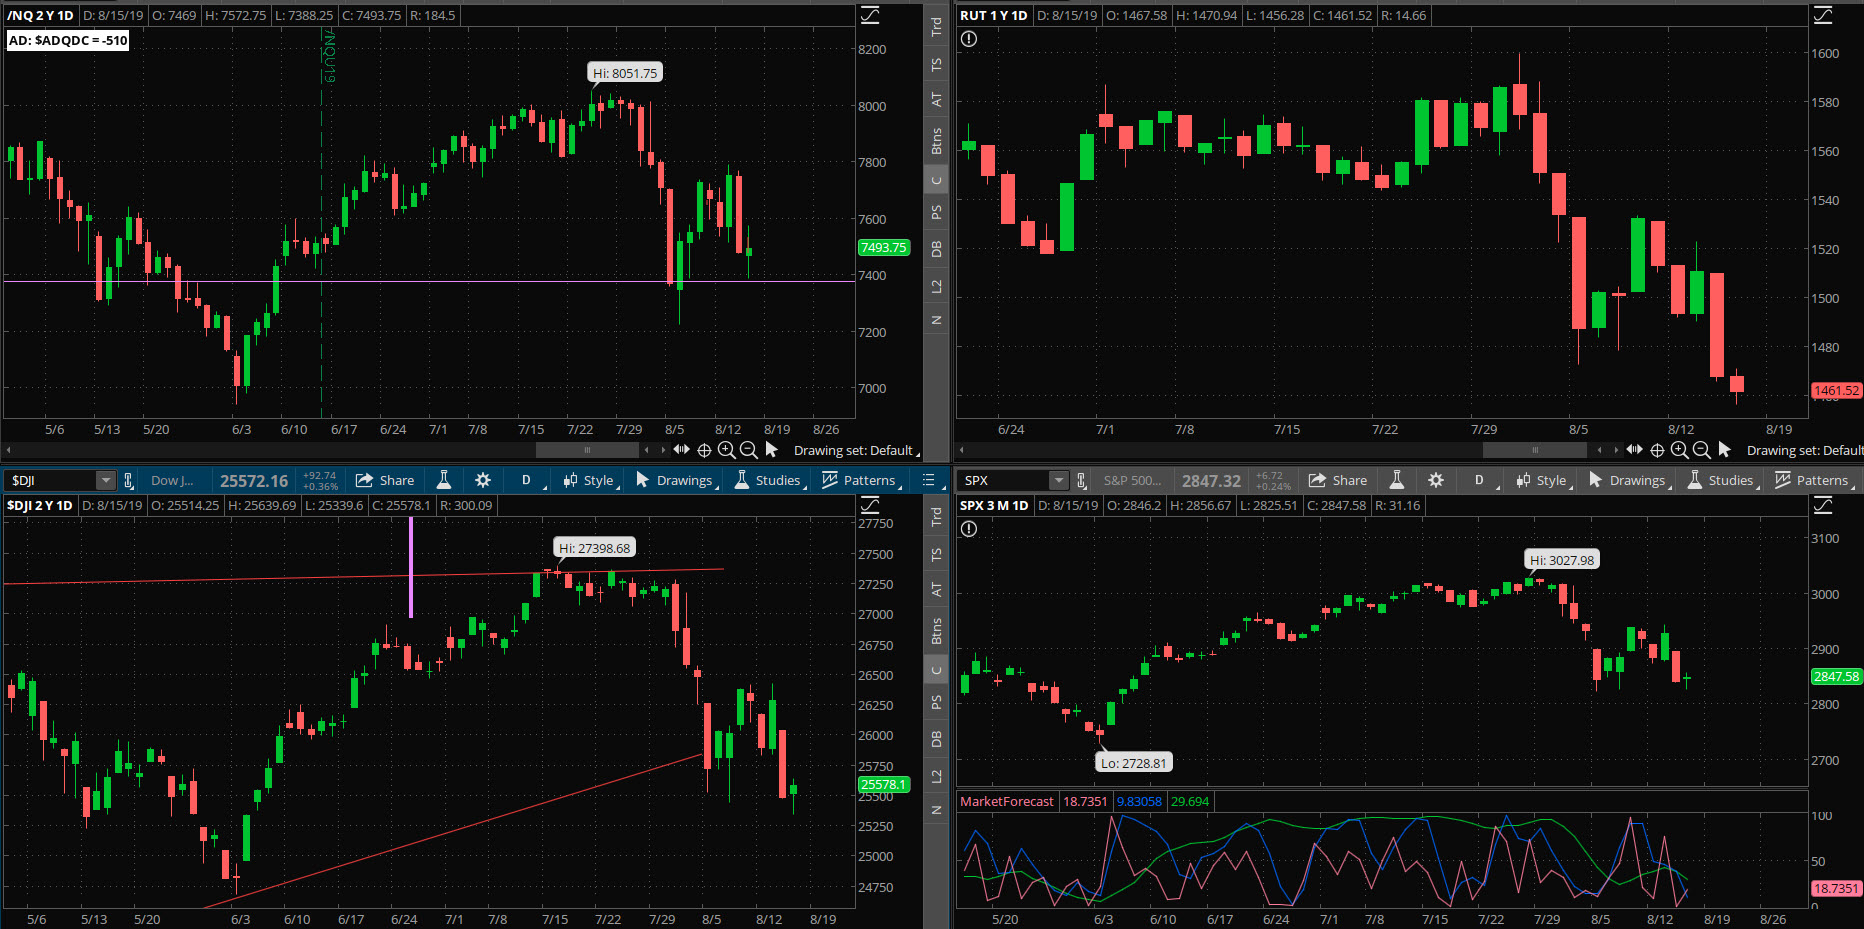This screenshot has width=1864, height=929.
Task: Toggle the C sidebar button beside /NQ chart
Action: [x=937, y=181]
